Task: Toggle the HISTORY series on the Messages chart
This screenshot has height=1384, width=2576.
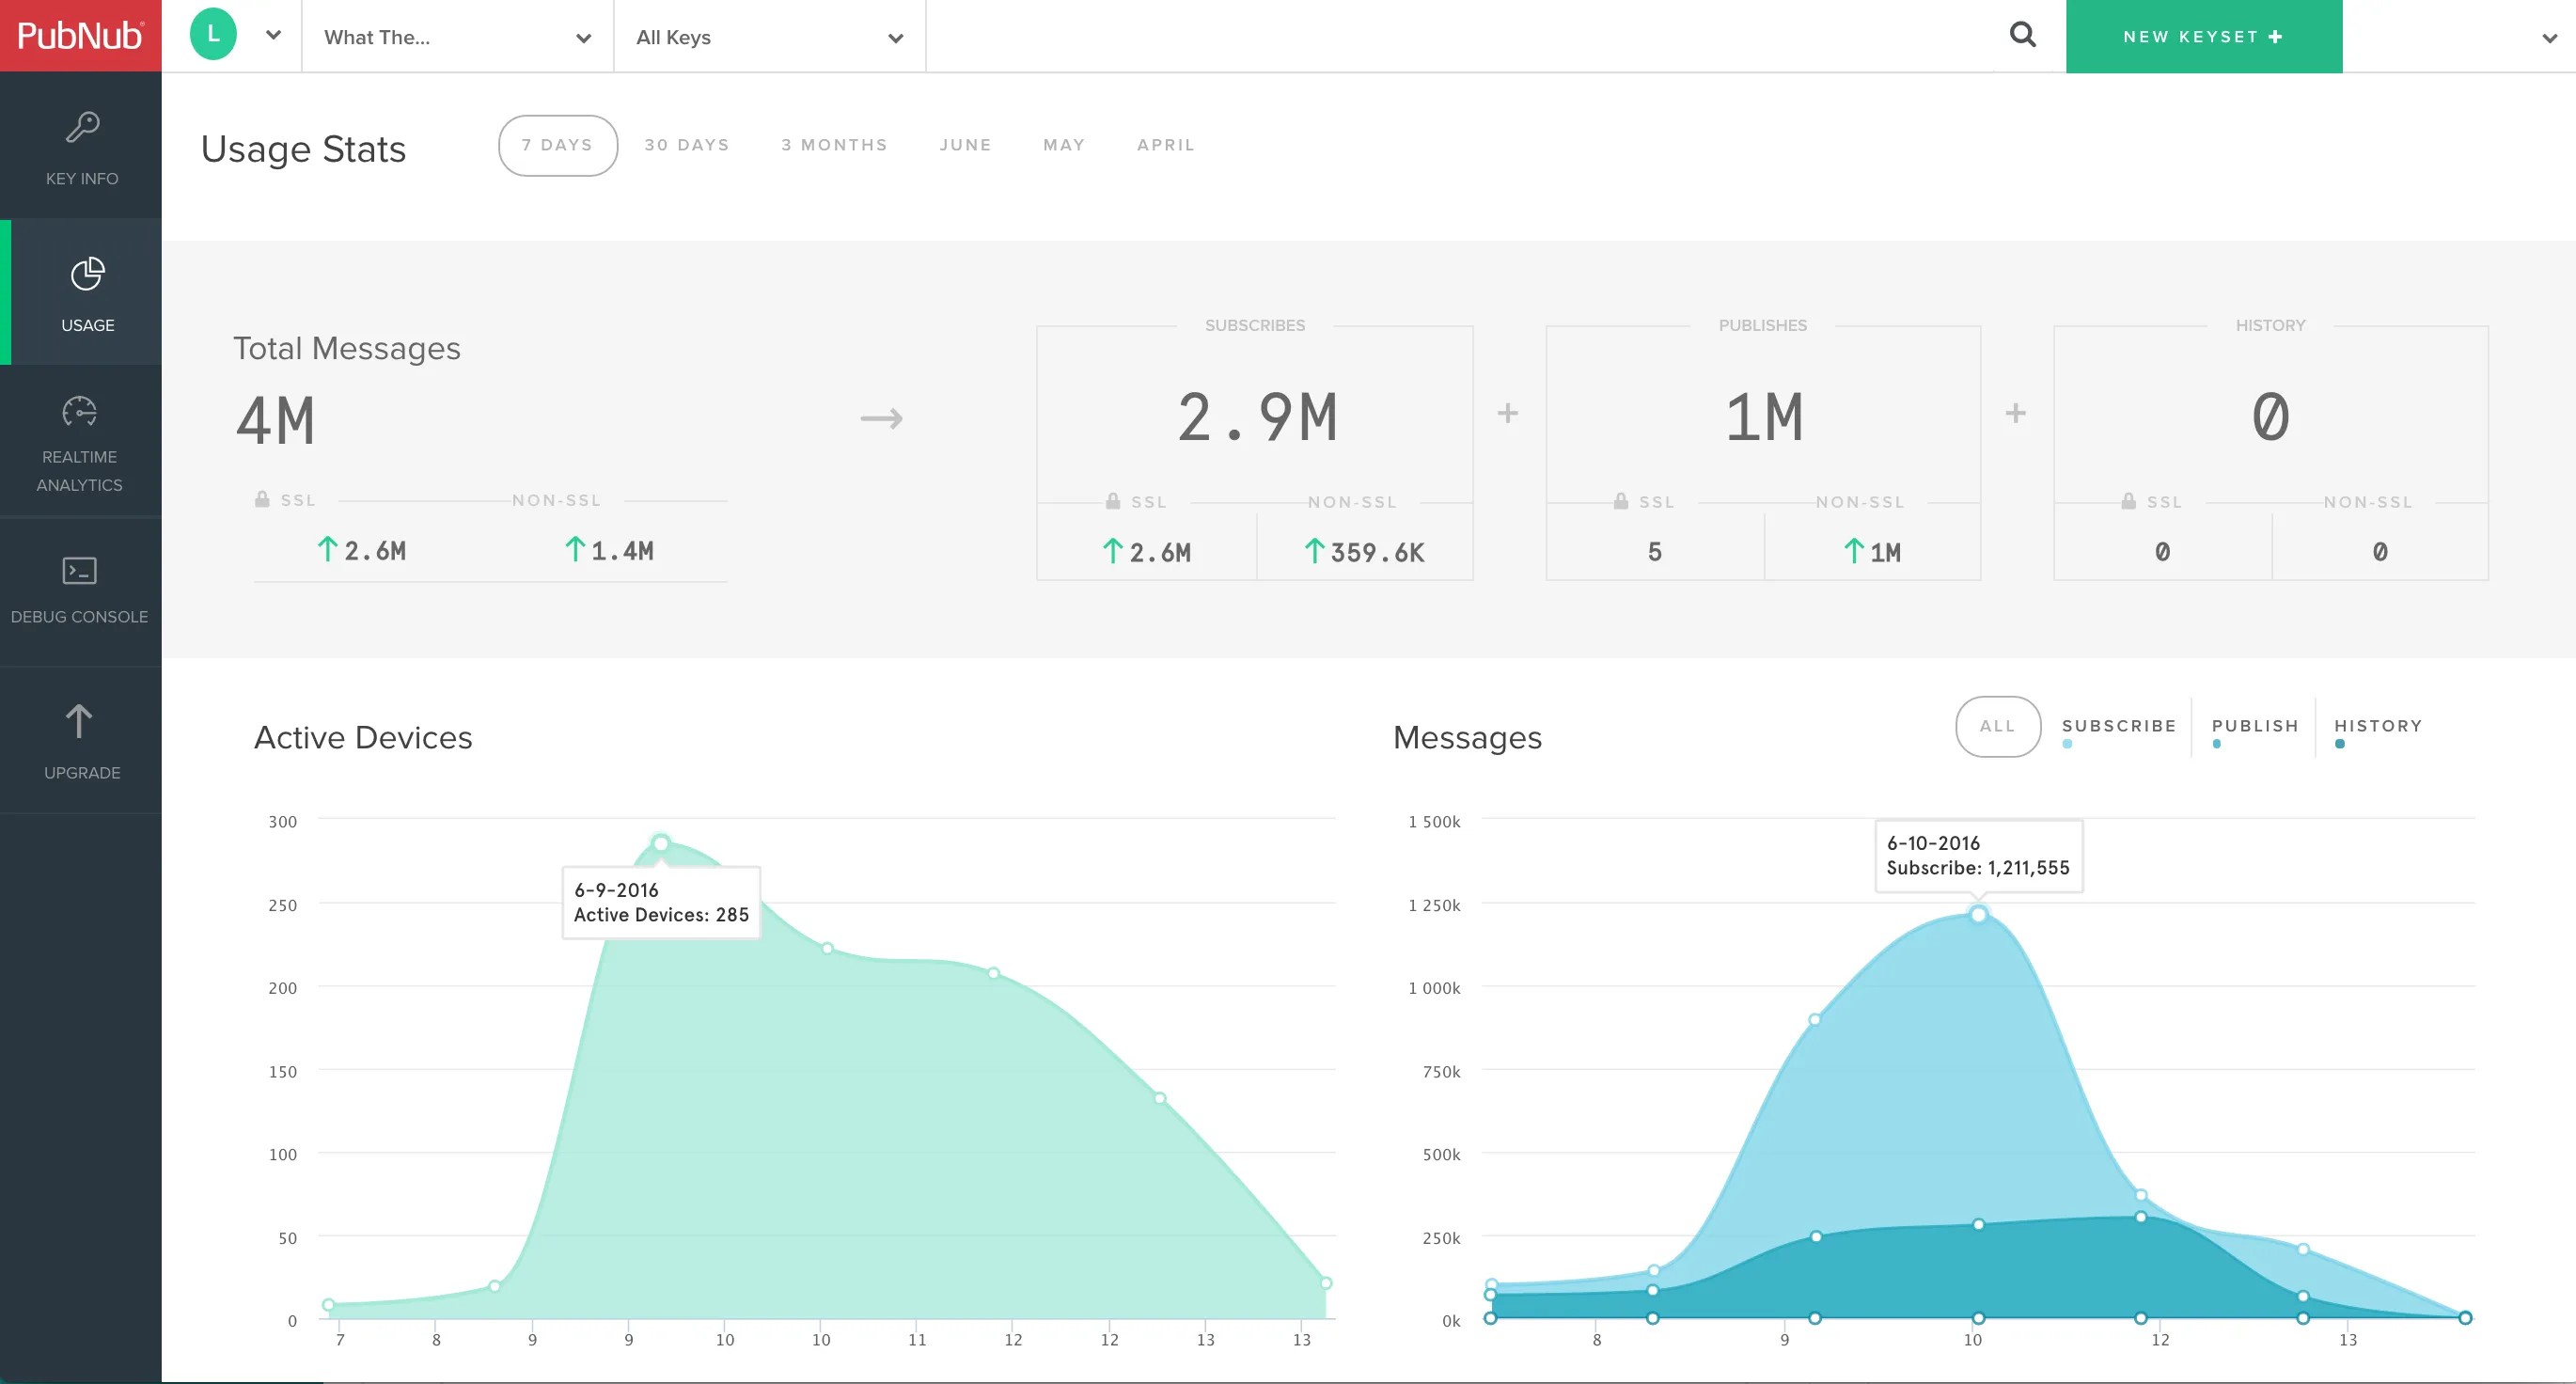Action: pos(2378,727)
